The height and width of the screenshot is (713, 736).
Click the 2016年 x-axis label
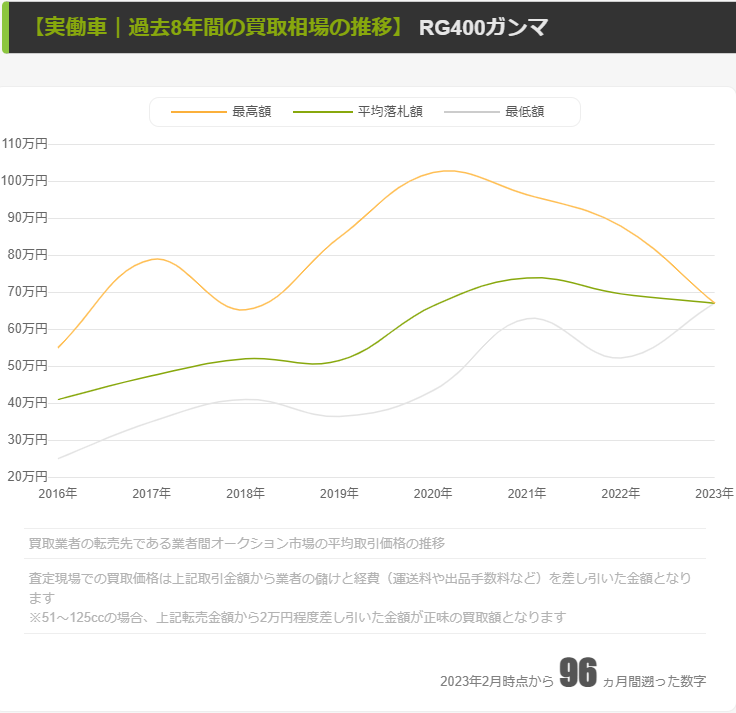point(58,493)
